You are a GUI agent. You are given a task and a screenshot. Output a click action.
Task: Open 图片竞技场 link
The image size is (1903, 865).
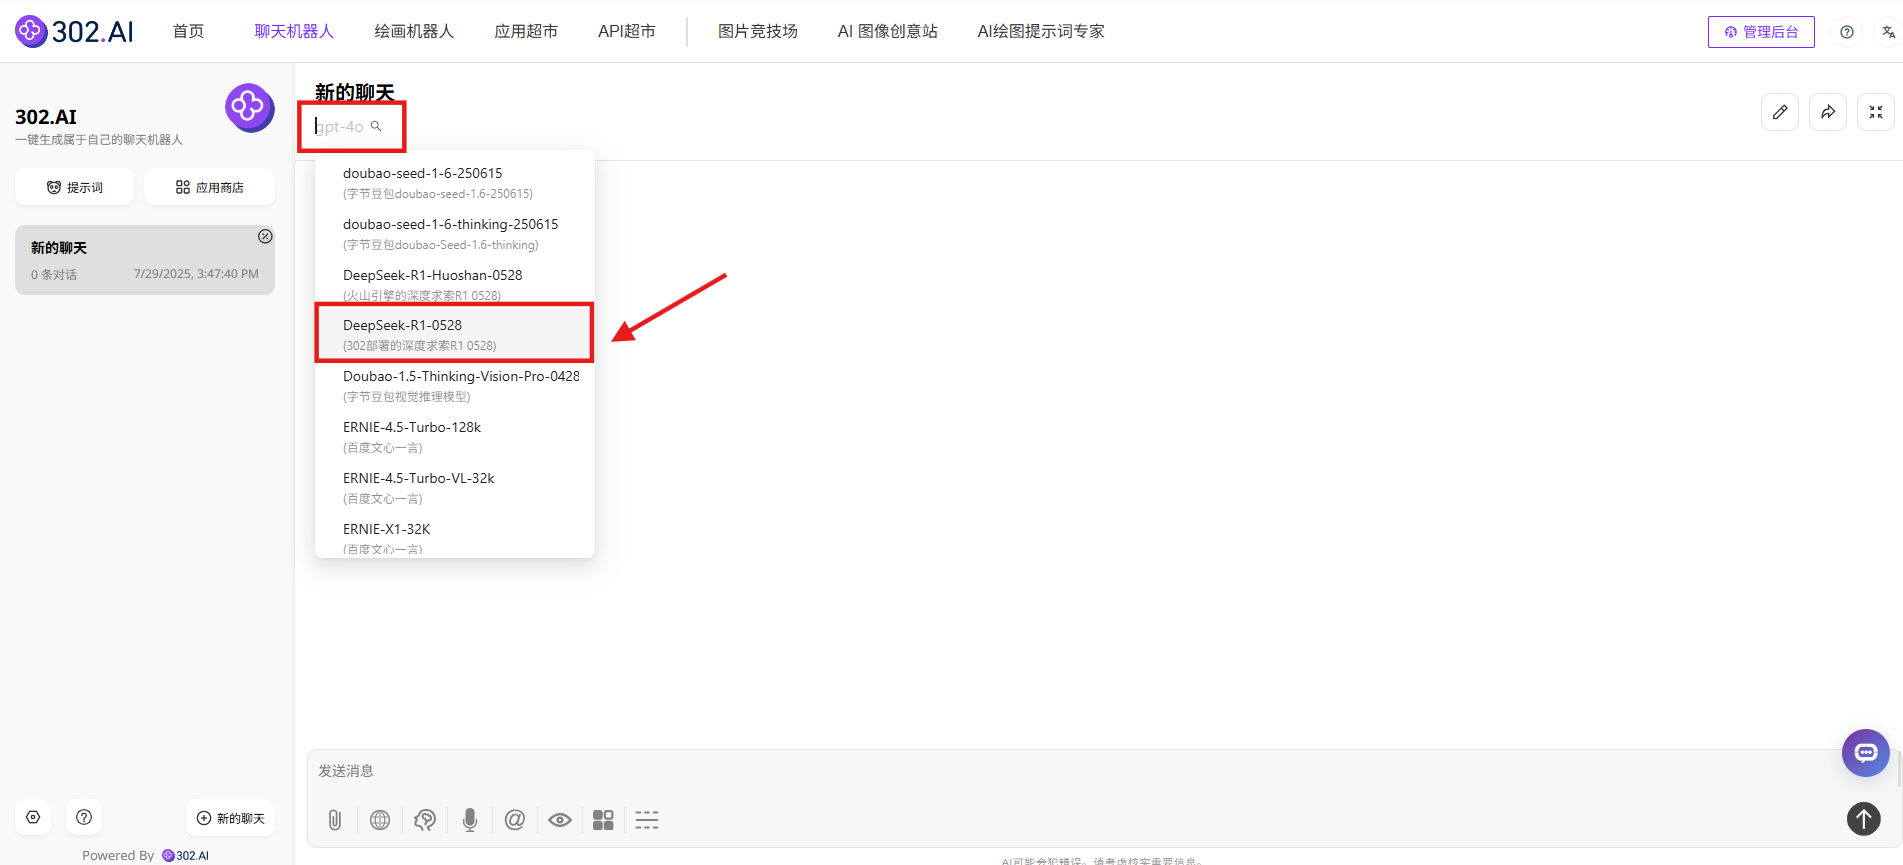point(758,31)
